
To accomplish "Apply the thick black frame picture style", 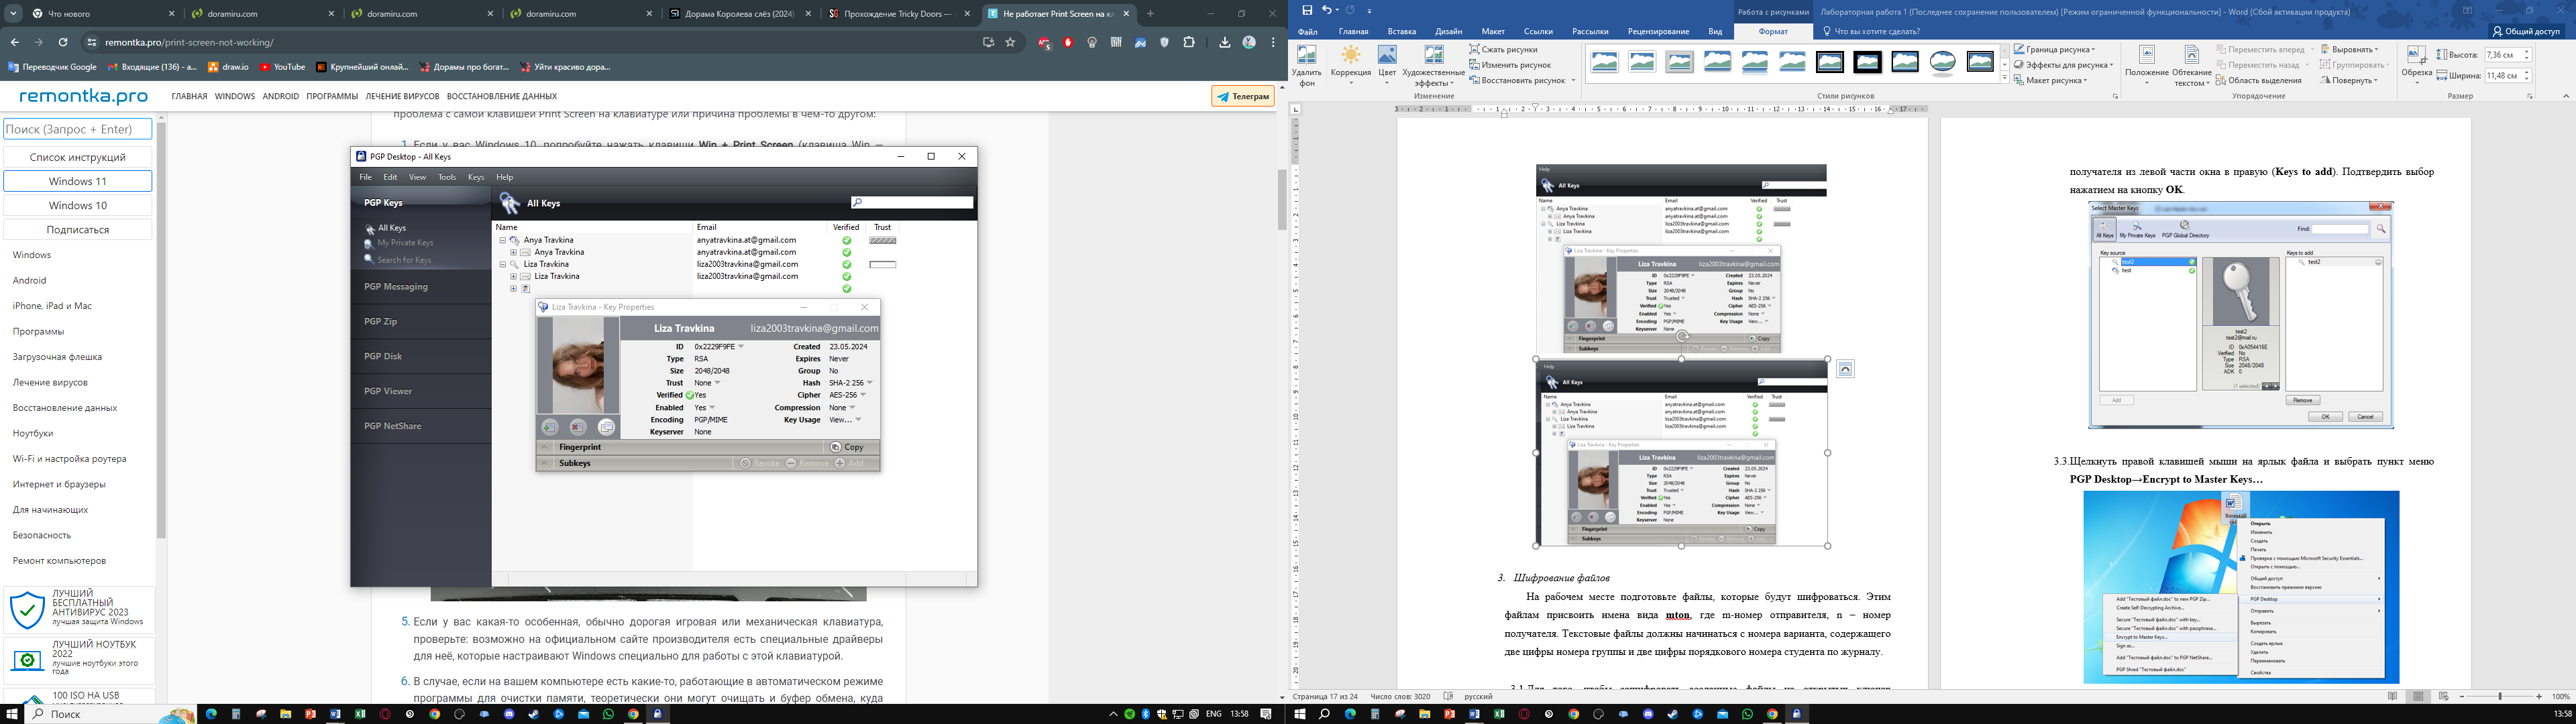I will [1867, 62].
